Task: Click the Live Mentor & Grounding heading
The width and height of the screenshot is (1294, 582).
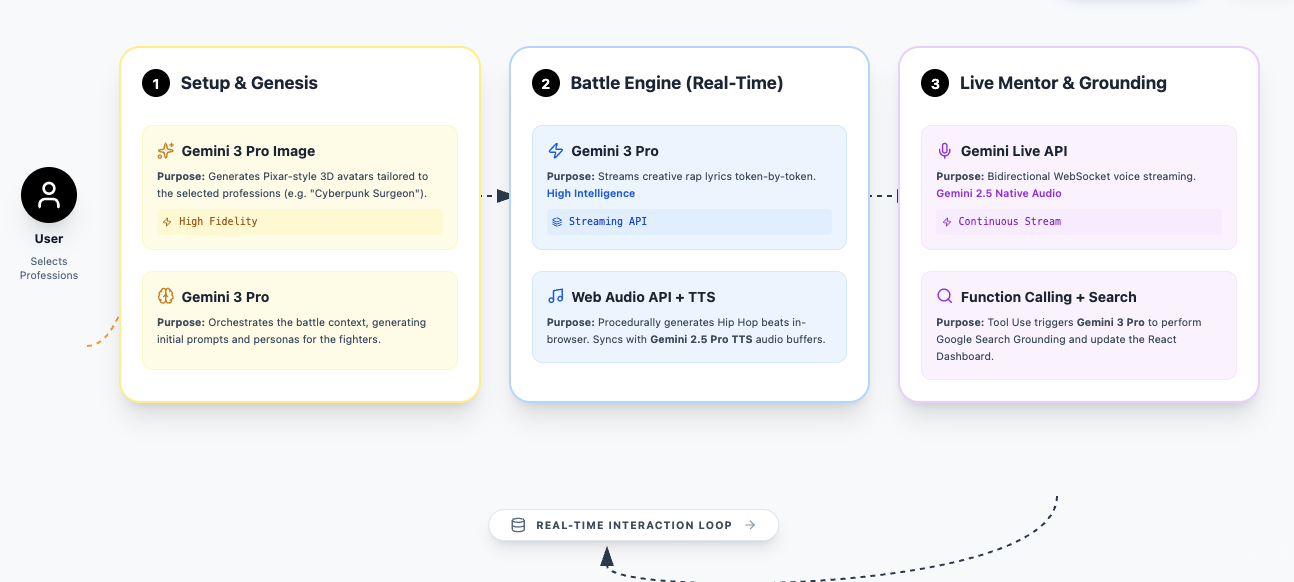Action: 1063,83
